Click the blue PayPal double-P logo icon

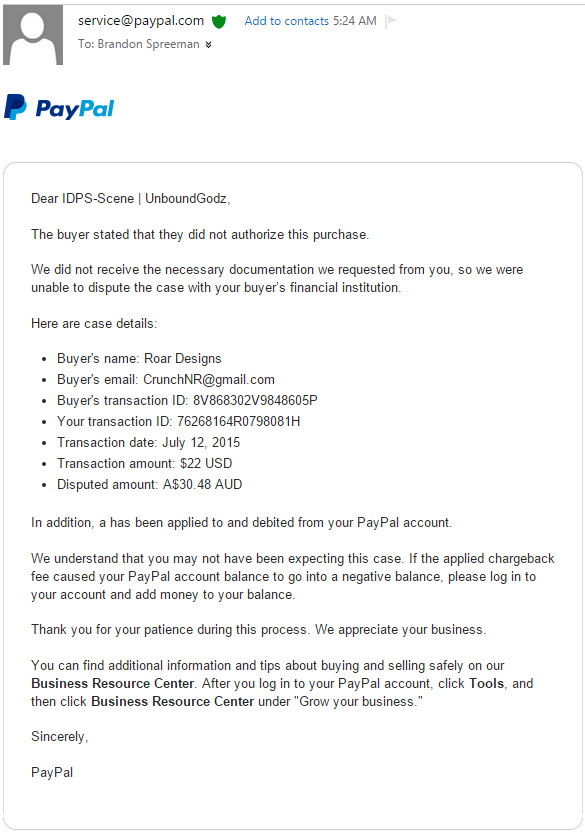[x=15, y=107]
